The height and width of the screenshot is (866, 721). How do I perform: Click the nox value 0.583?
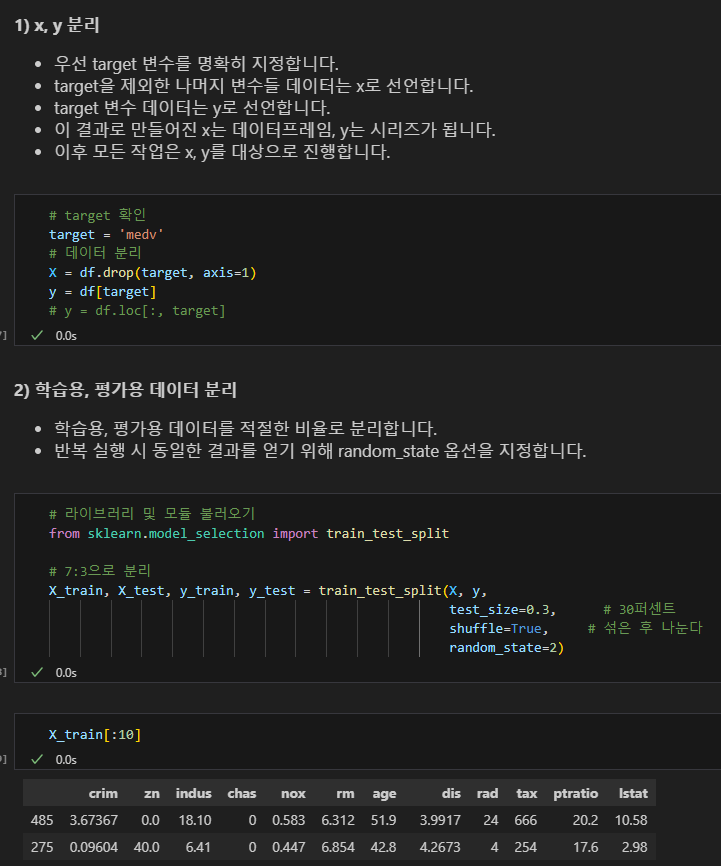pos(288,820)
